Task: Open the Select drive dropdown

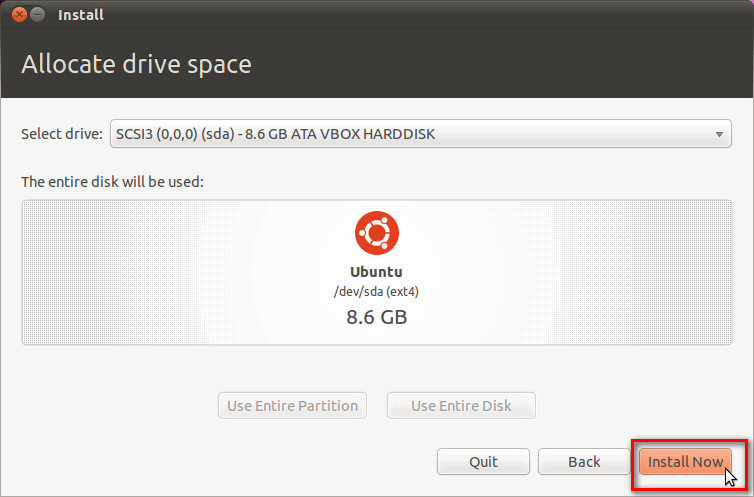Action: [421, 134]
